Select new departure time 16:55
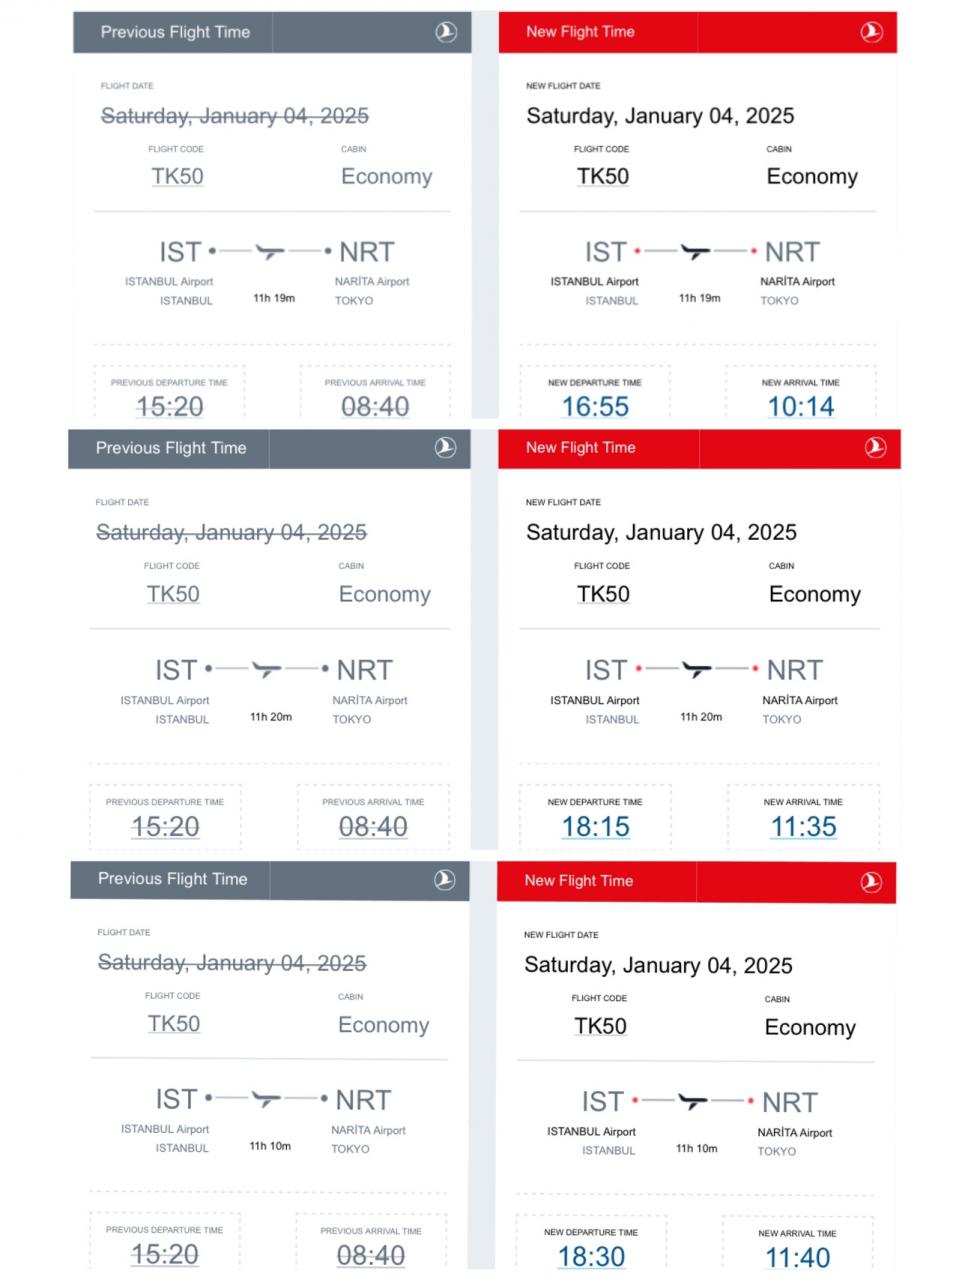This screenshot has width=959, height=1280. click(x=595, y=407)
